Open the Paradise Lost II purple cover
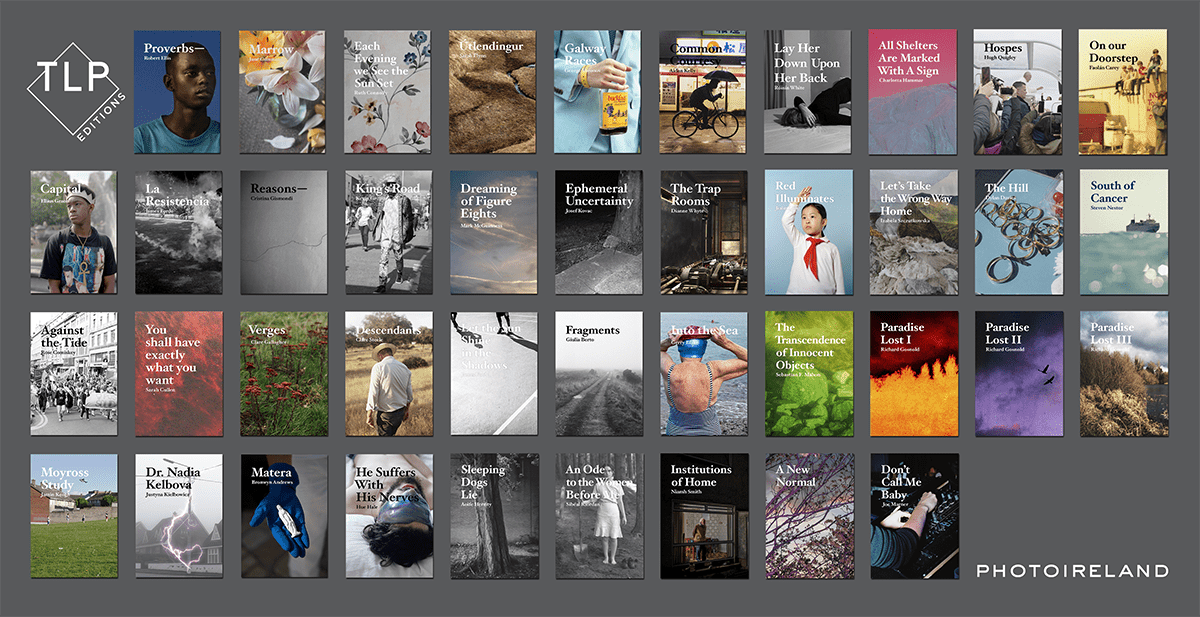This screenshot has height=617, width=1200. [x=1018, y=373]
